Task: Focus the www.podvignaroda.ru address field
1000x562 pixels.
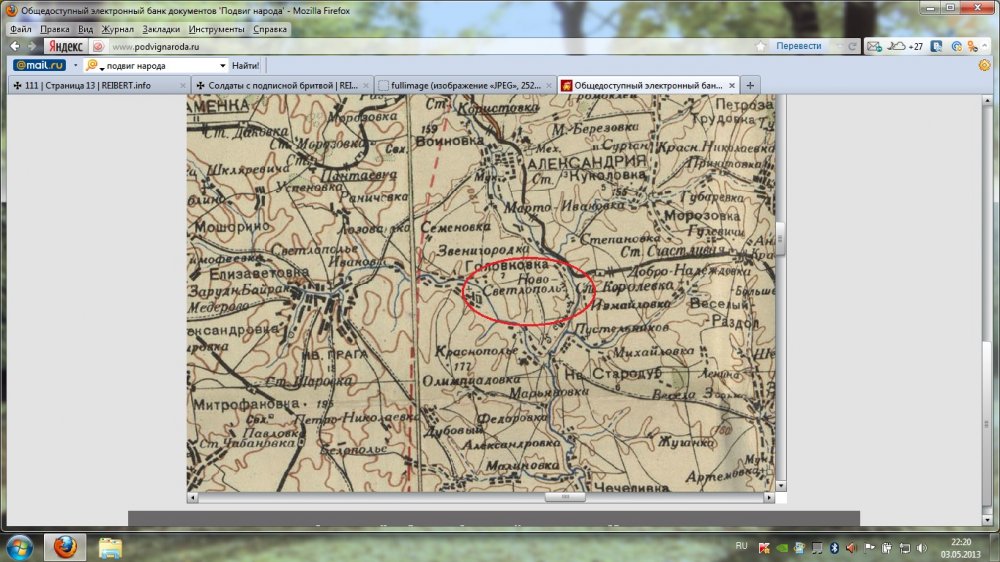Action: (x=430, y=47)
